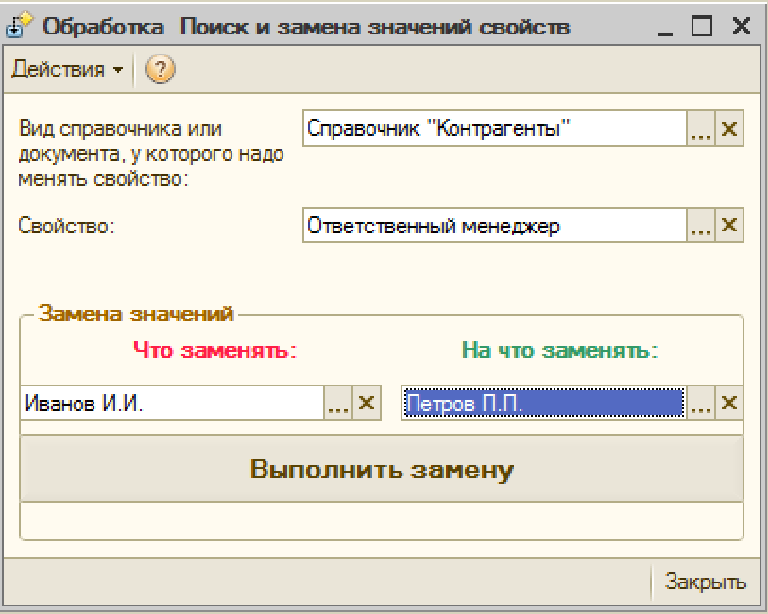Click the processing icon in the title bar

(20, 25)
